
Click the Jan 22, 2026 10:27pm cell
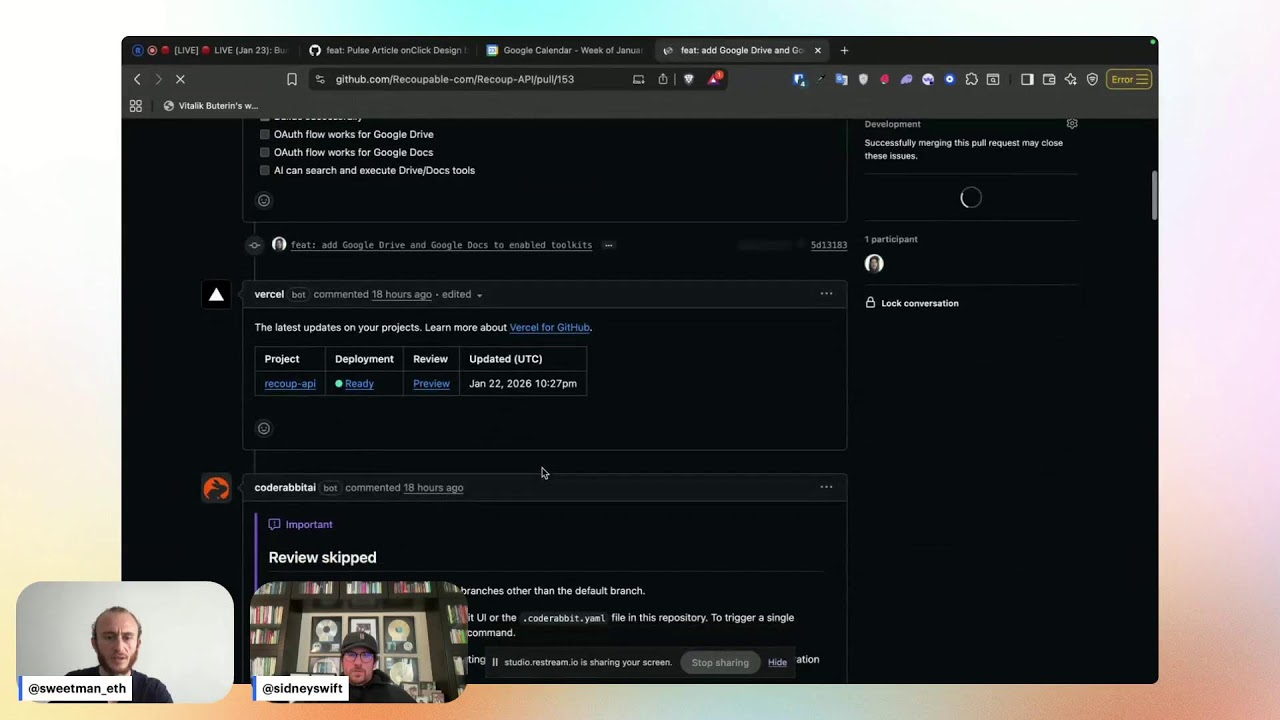pyautogui.click(x=522, y=384)
